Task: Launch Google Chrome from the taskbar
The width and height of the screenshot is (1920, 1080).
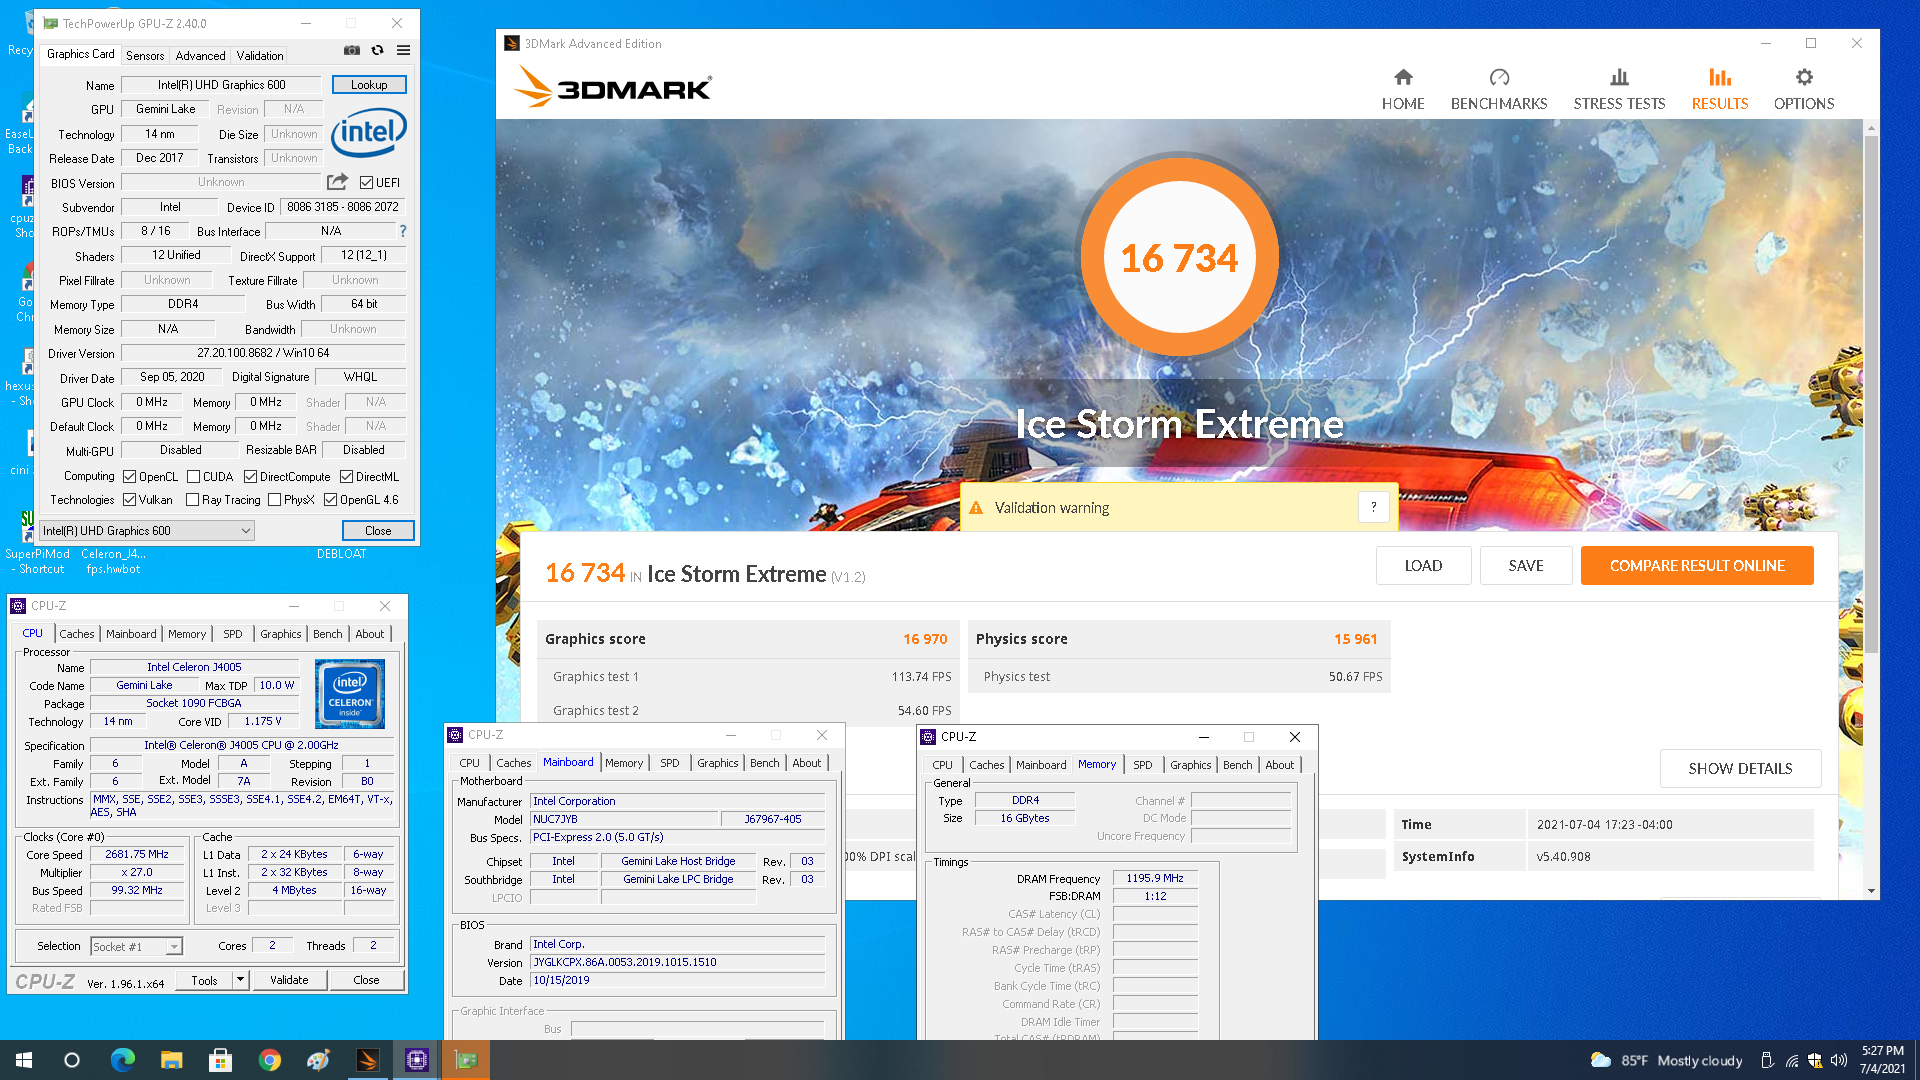Action: click(x=269, y=1060)
